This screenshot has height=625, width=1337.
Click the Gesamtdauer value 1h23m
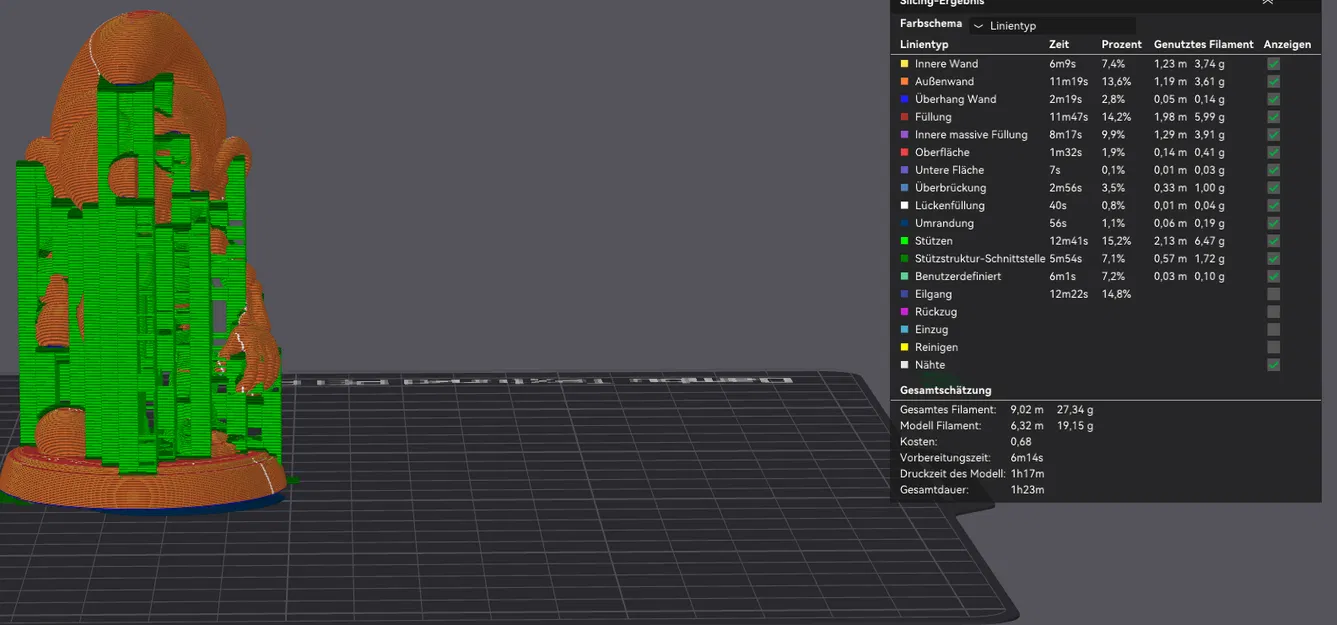(x=1027, y=490)
